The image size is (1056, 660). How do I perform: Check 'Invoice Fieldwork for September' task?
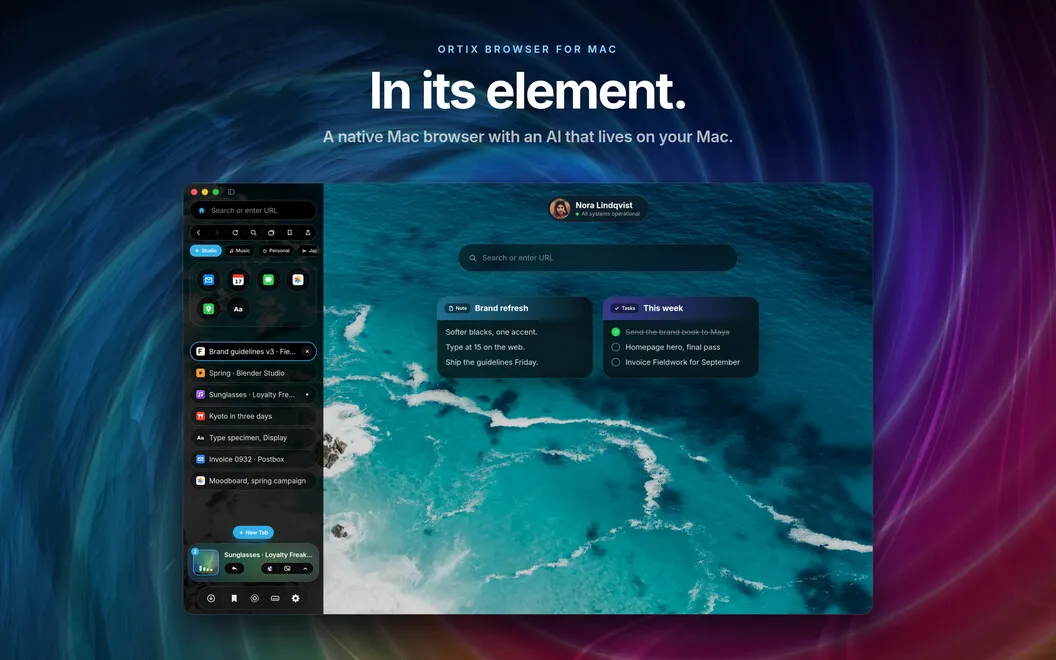click(616, 362)
